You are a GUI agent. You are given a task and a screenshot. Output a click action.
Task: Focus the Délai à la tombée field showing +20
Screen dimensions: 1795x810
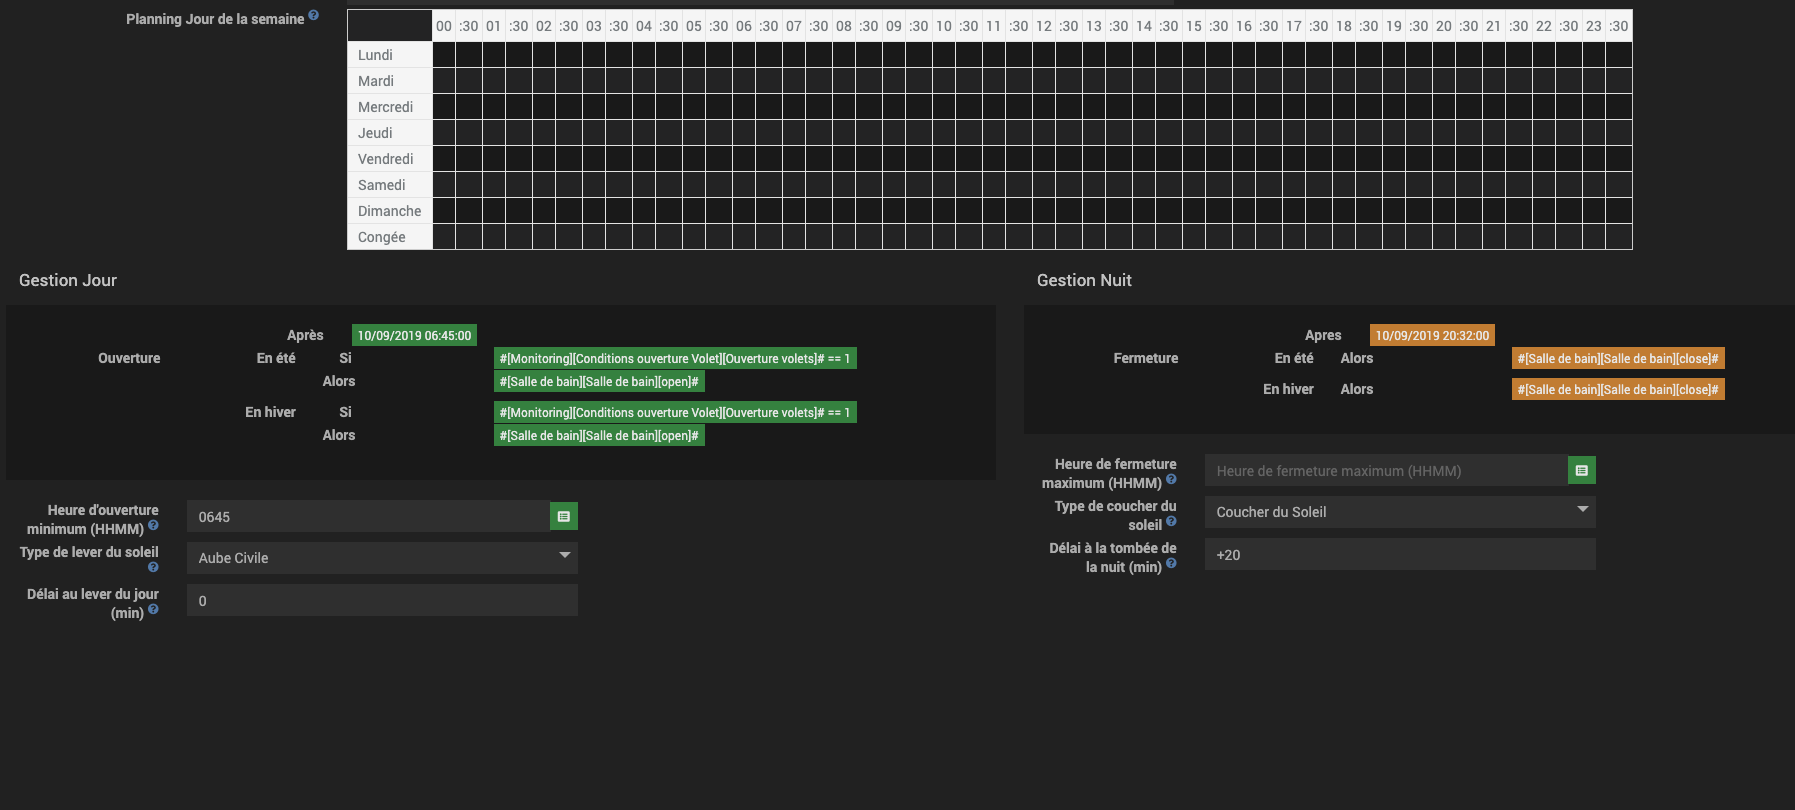[x=1400, y=554]
